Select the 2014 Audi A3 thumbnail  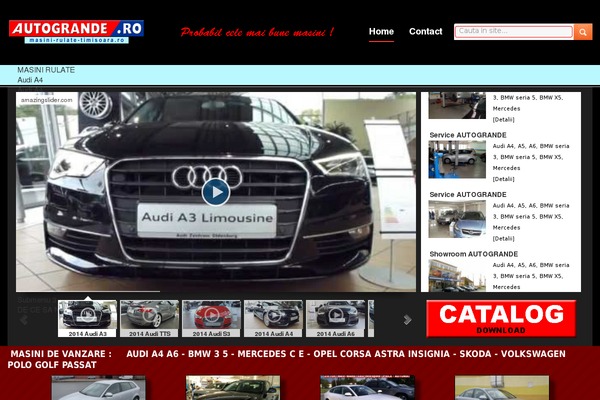tap(88, 318)
